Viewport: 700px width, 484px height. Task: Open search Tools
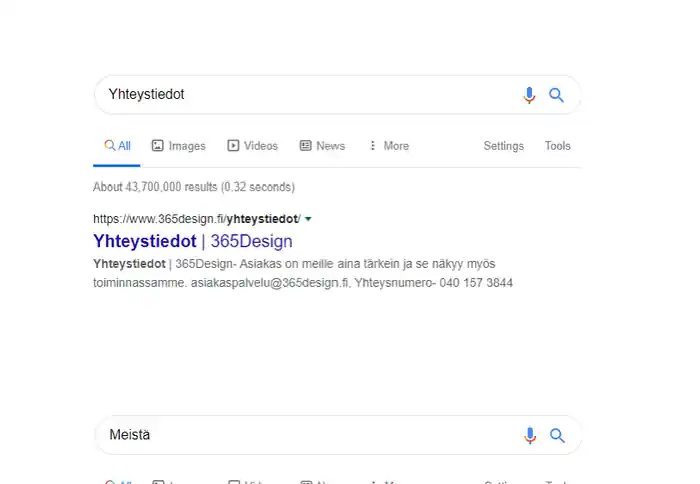point(558,146)
